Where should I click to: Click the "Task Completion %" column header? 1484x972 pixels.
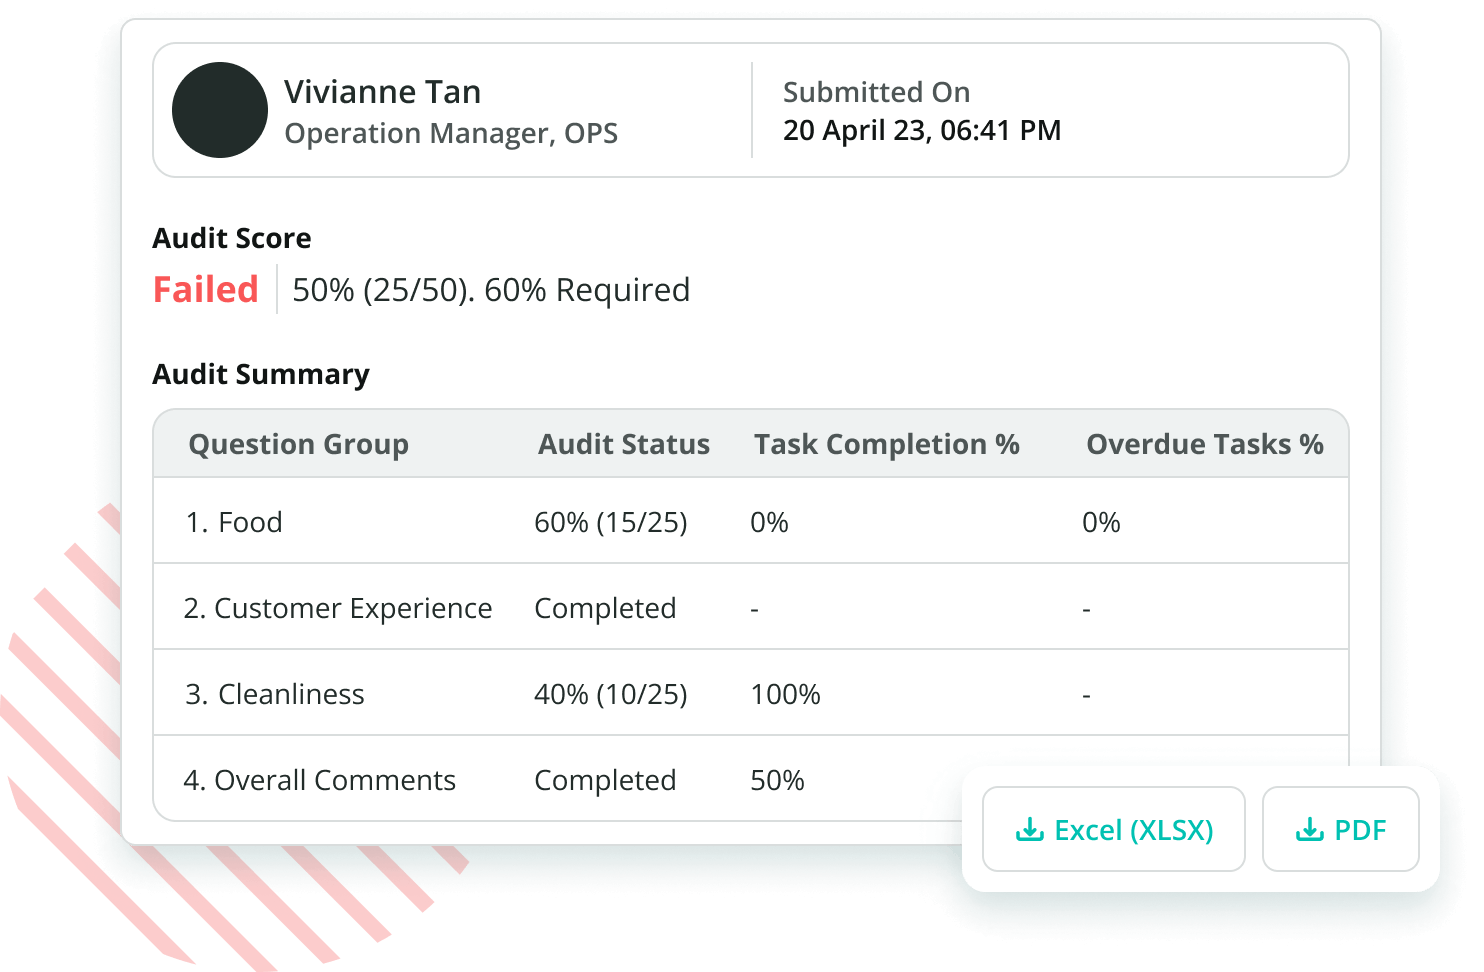click(887, 444)
